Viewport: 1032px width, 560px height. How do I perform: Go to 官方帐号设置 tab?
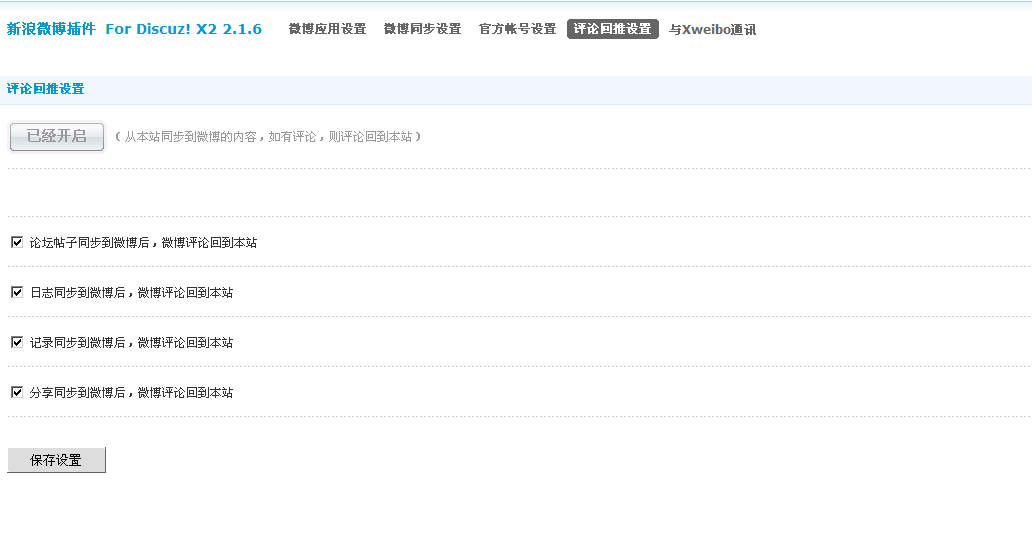(517, 29)
